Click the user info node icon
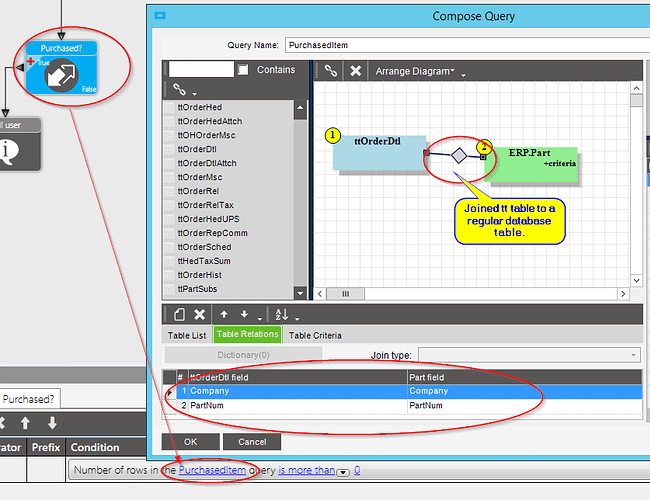 click(8, 152)
